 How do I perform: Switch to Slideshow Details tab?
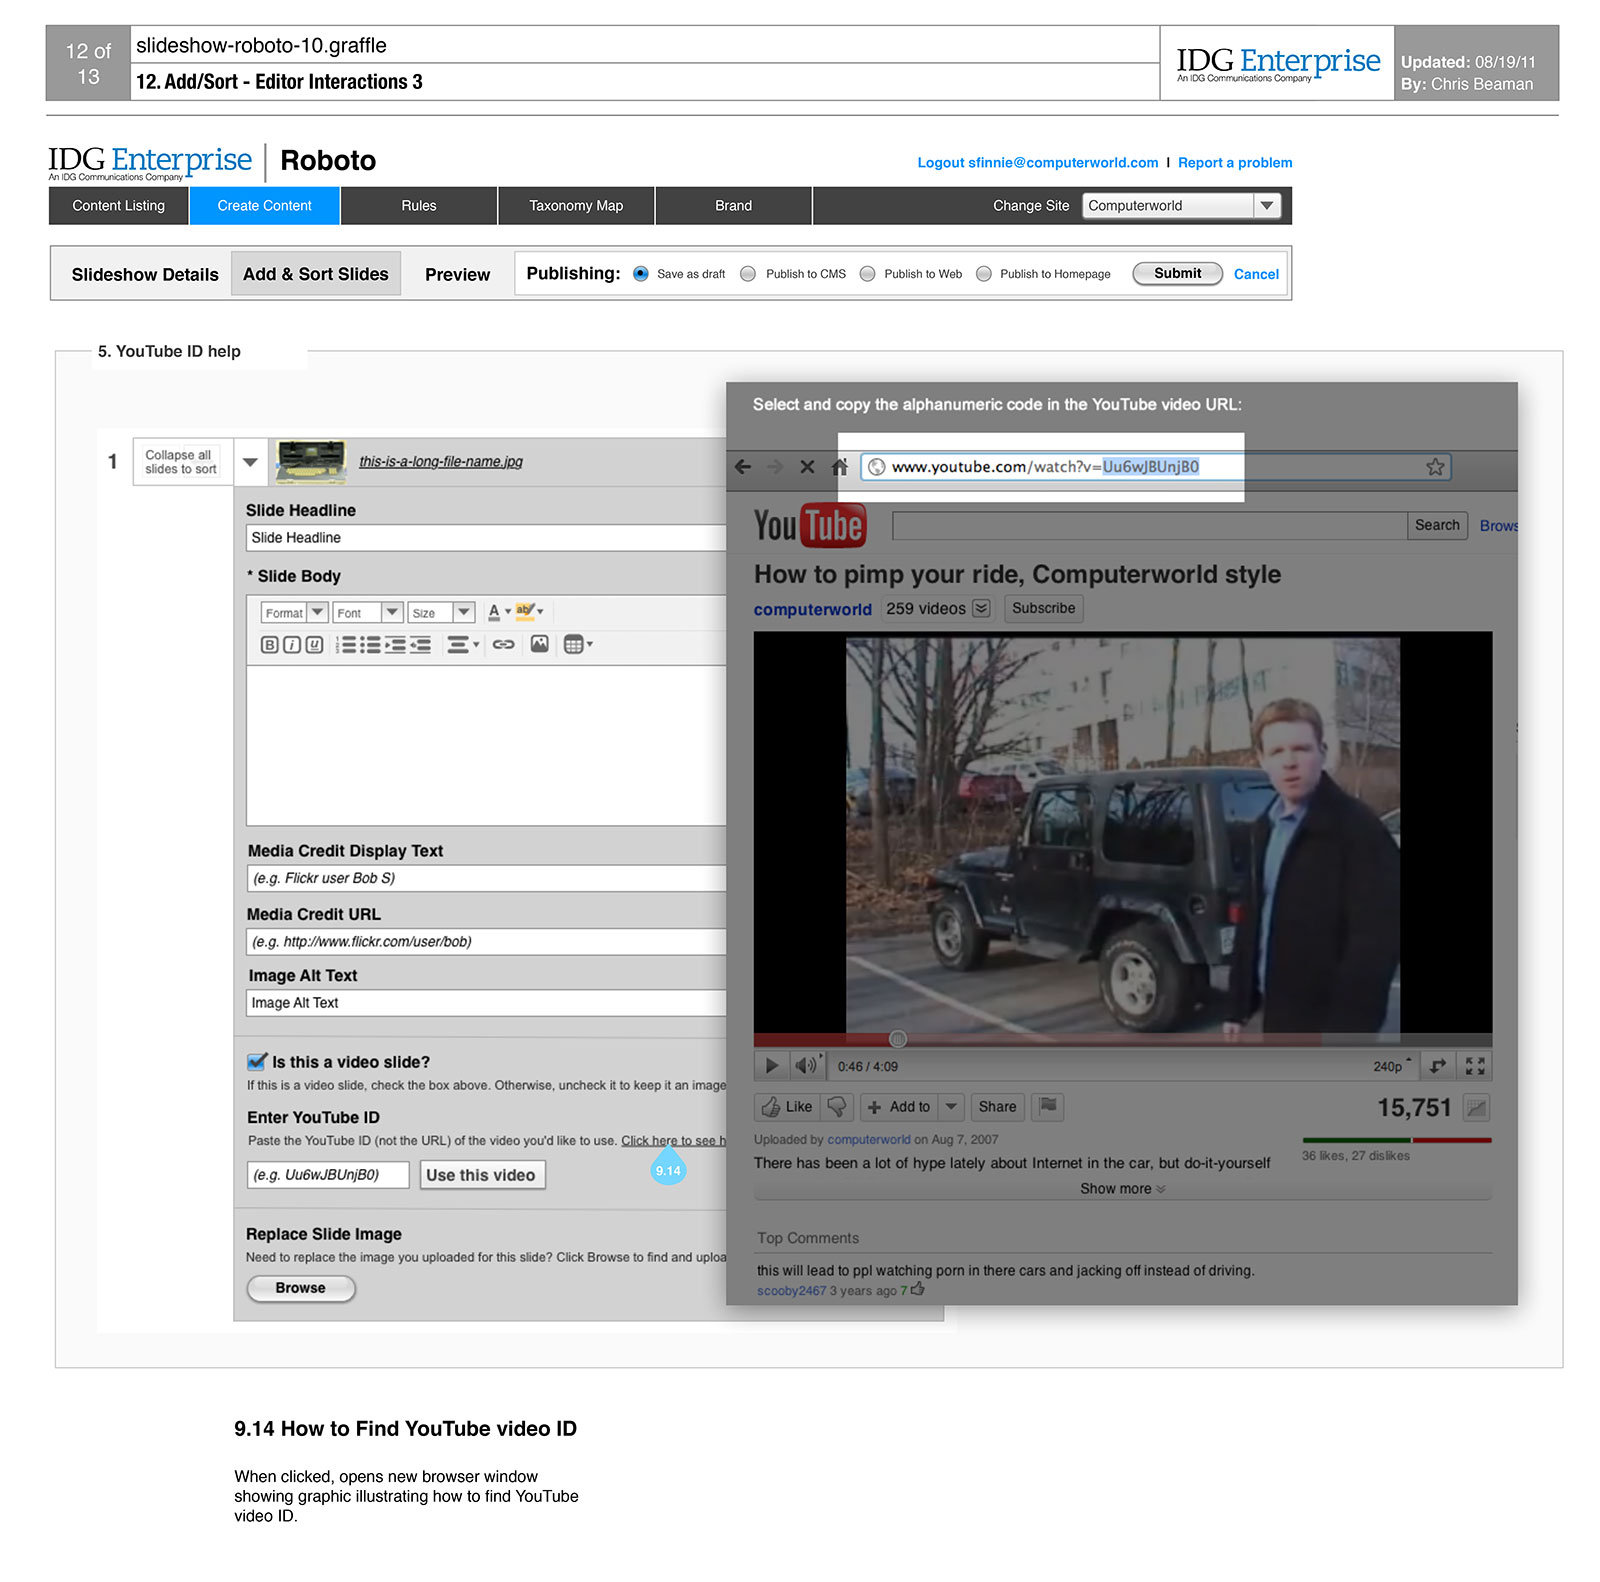coord(145,274)
